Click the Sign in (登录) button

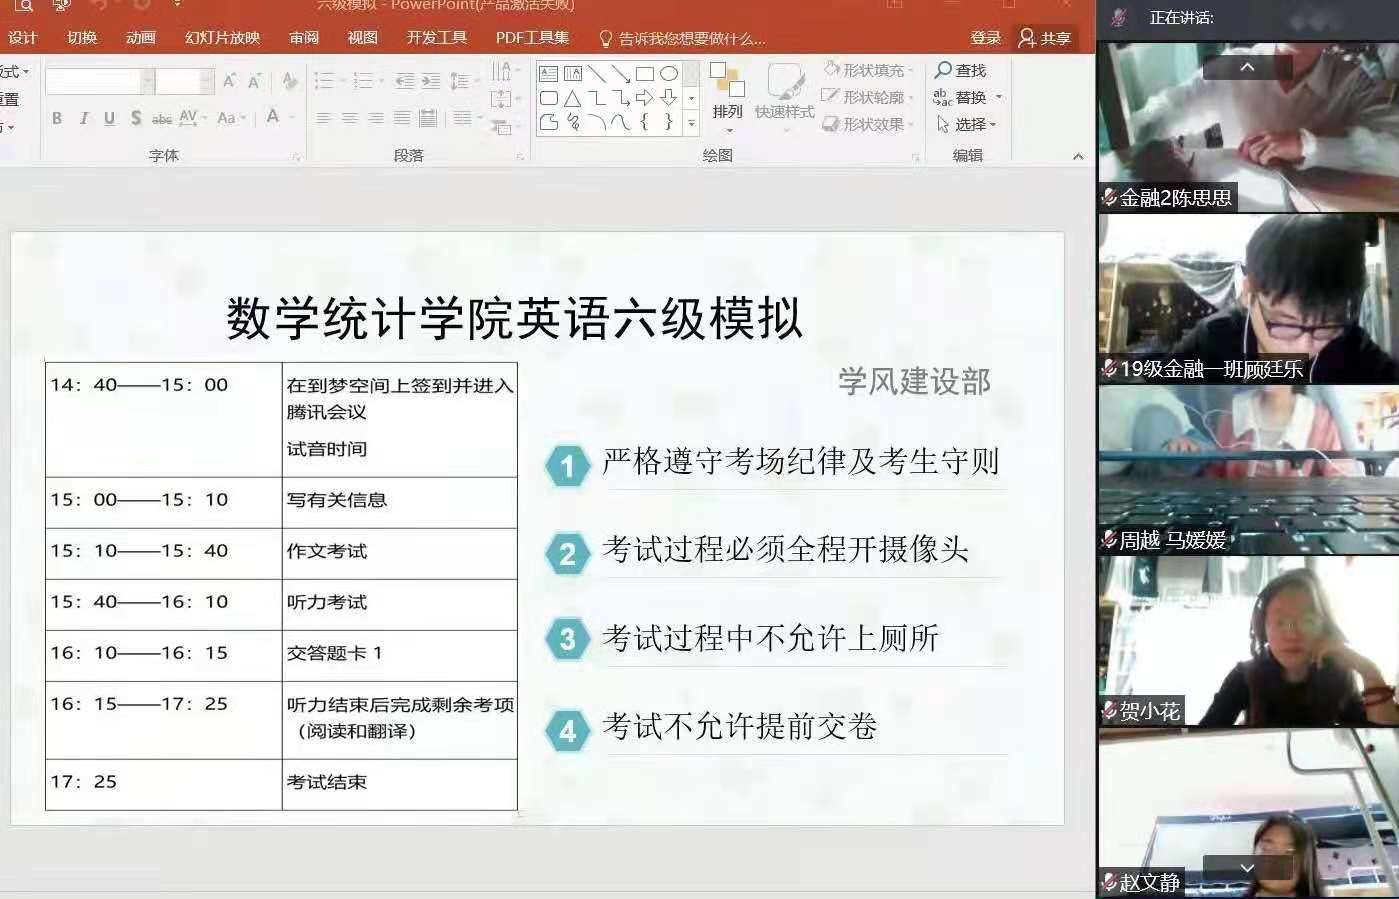coord(985,38)
